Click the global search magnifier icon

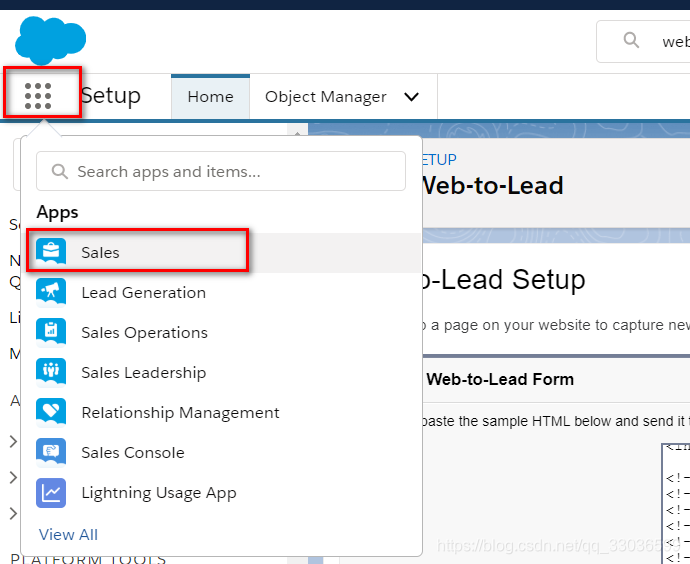click(x=631, y=40)
